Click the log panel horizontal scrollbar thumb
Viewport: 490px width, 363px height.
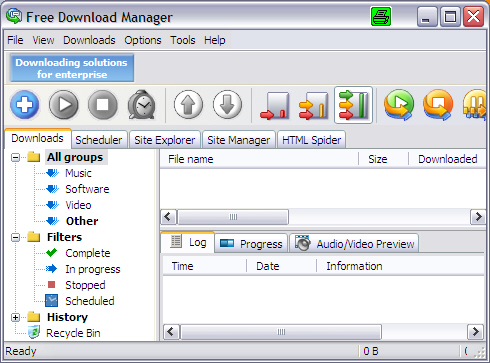(x=281, y=332)
